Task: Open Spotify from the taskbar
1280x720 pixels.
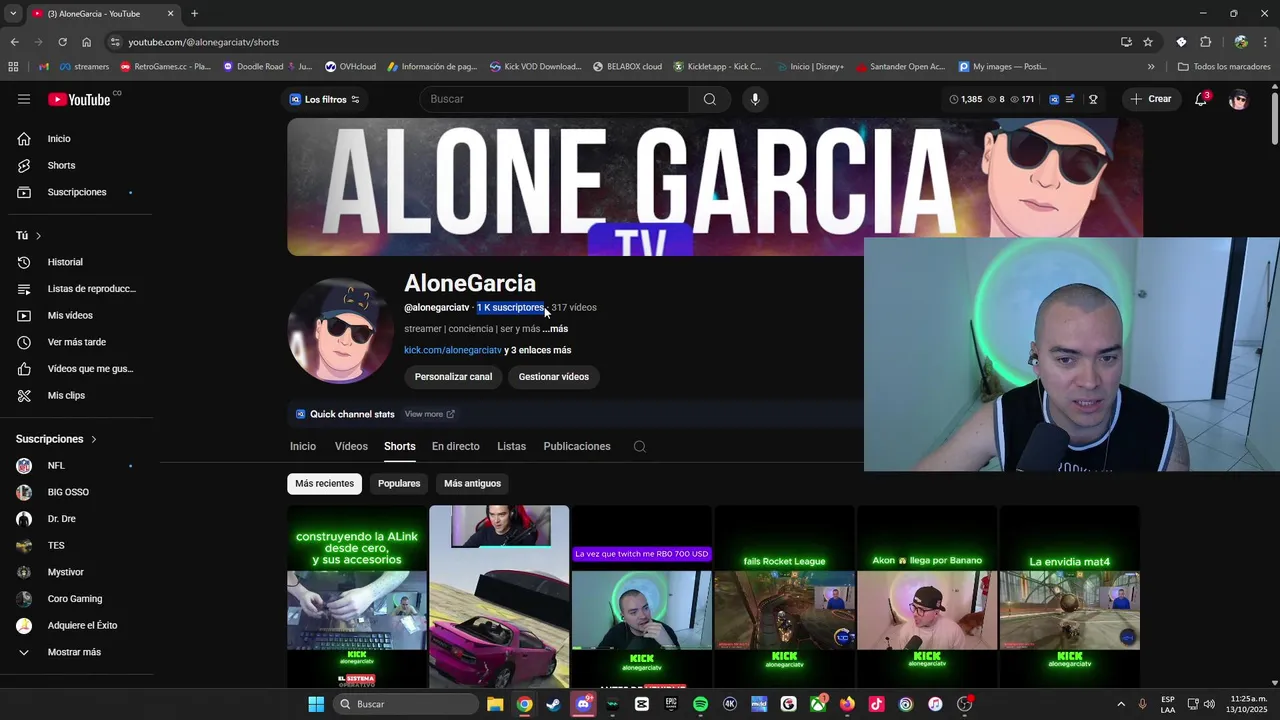Action: click(x=700, y=704)
